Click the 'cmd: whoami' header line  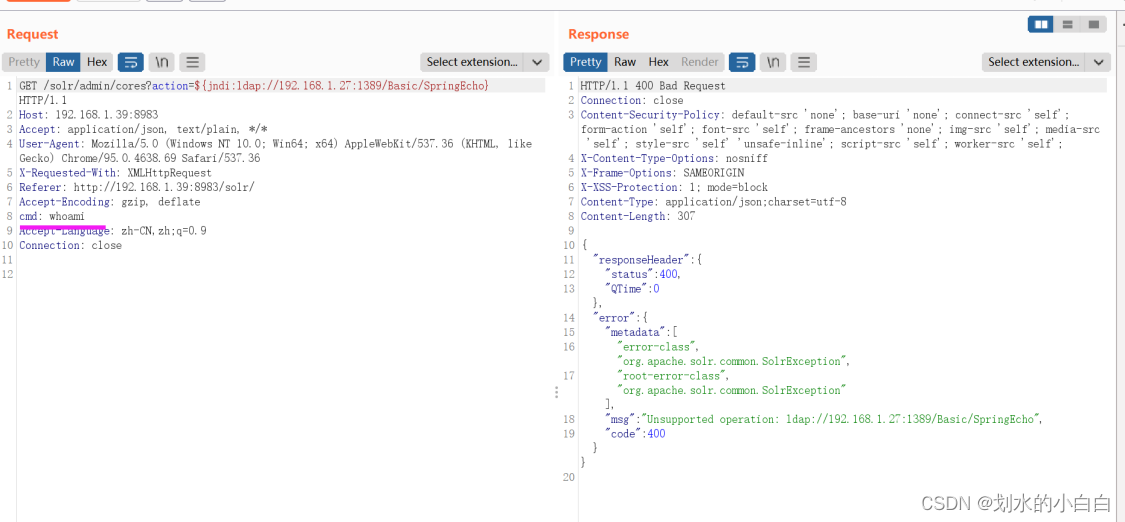pyautogui.click(x=52, y=217)
